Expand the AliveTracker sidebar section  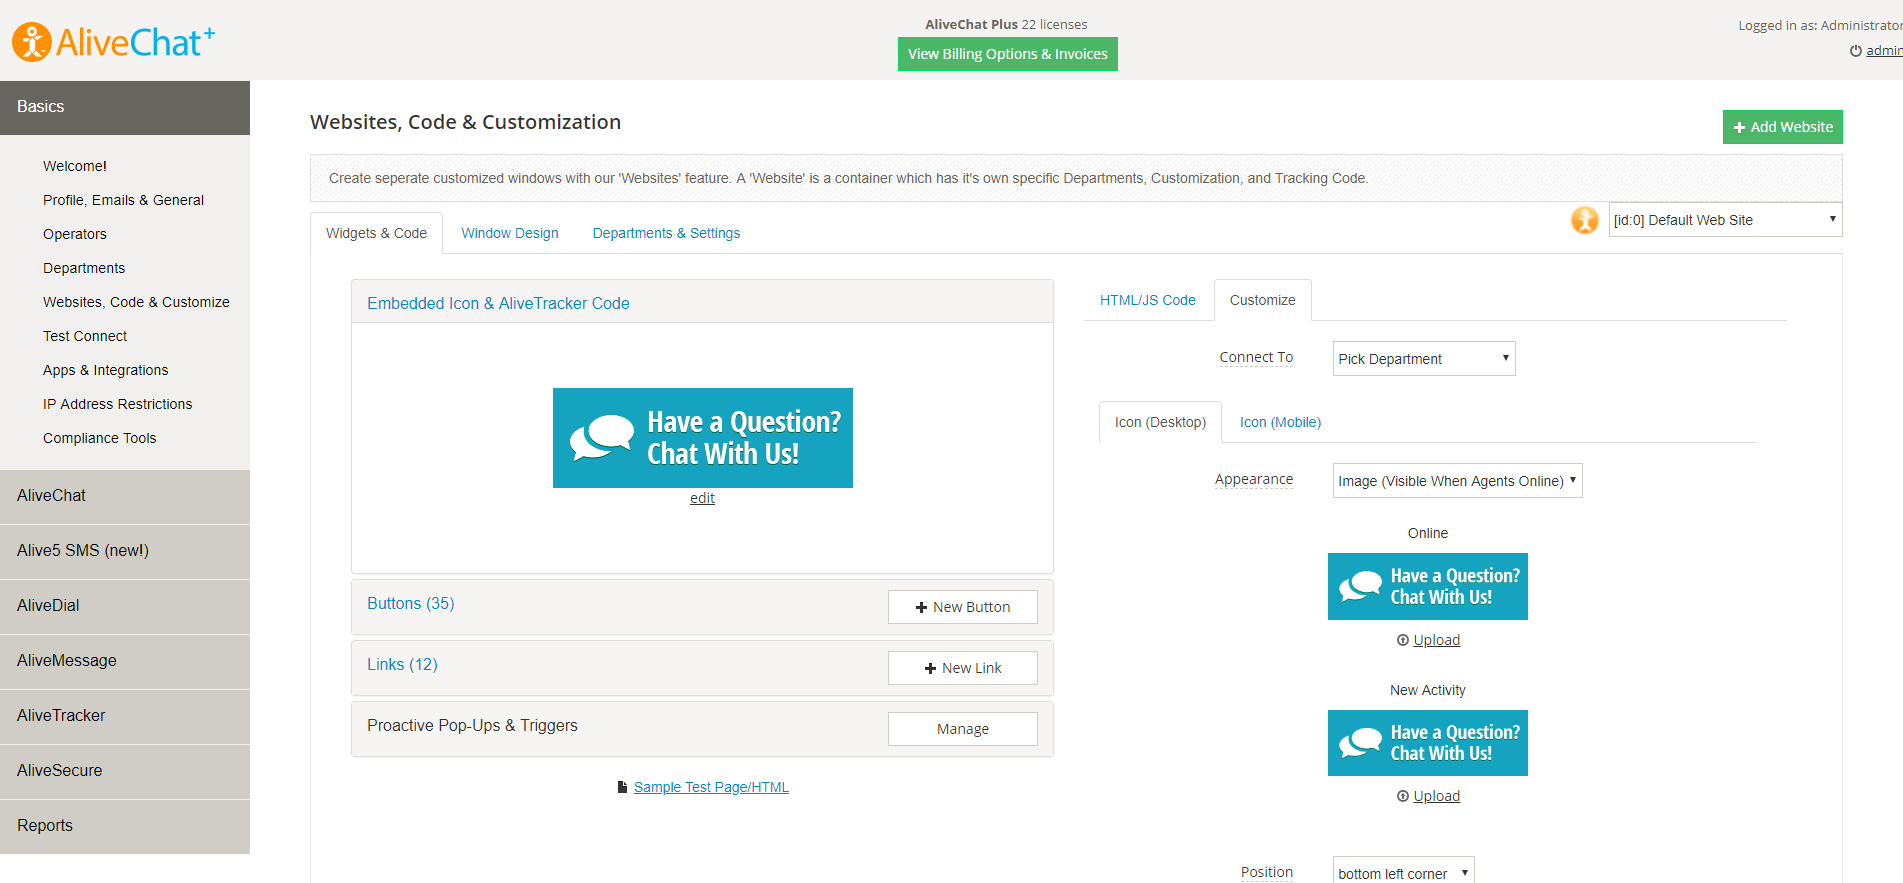pyautogui.click(x=125, y=716)
